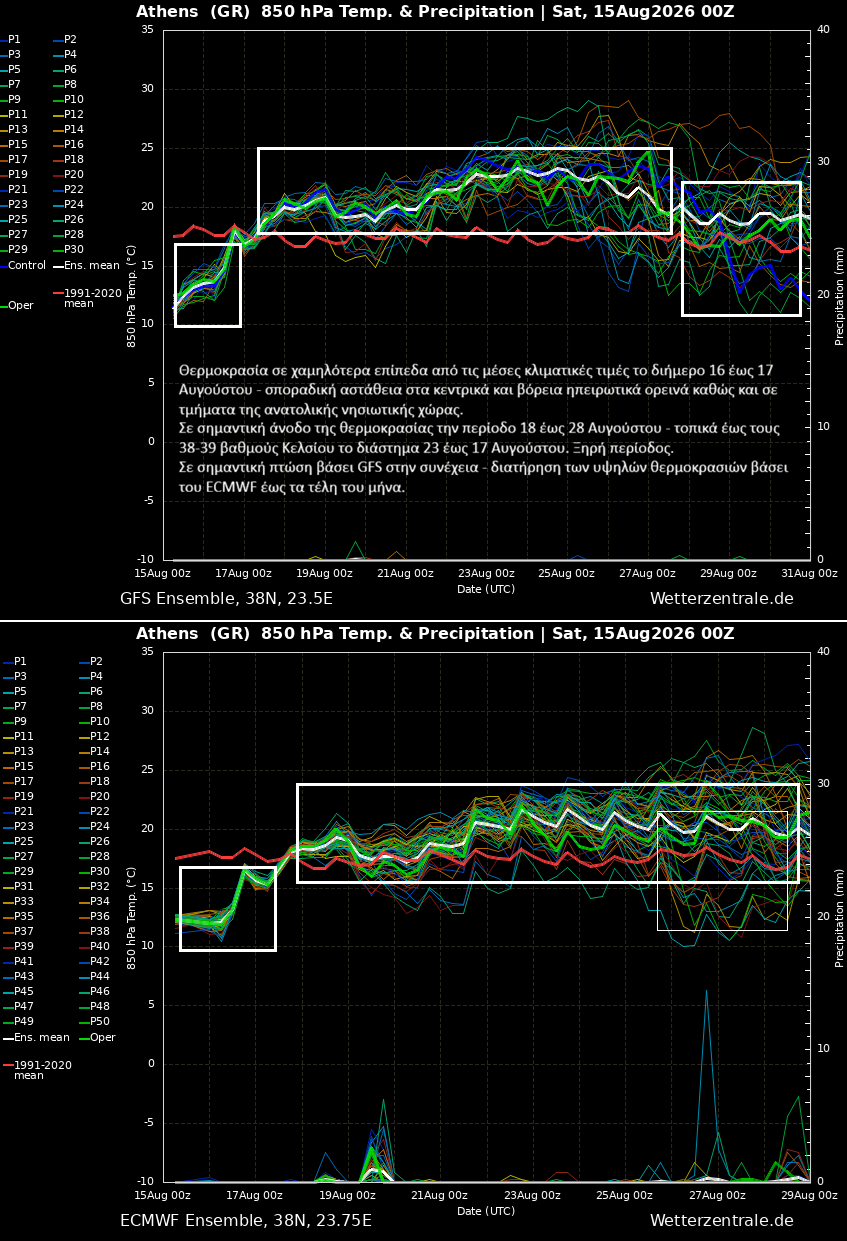This screenshot has width=847, height=1241.
Task: Click the 31Aug 00z date axis label
Action: coord(808,573)
